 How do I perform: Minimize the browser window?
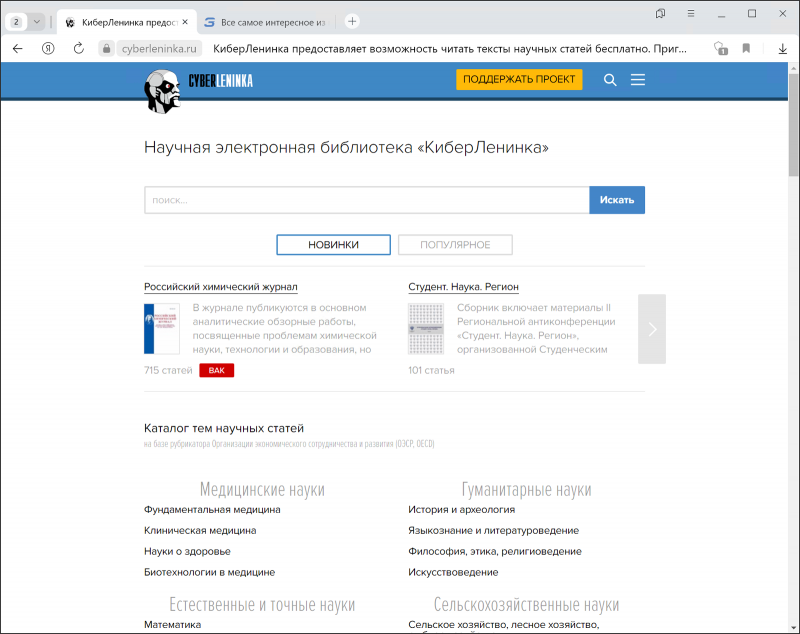(721, 14)
